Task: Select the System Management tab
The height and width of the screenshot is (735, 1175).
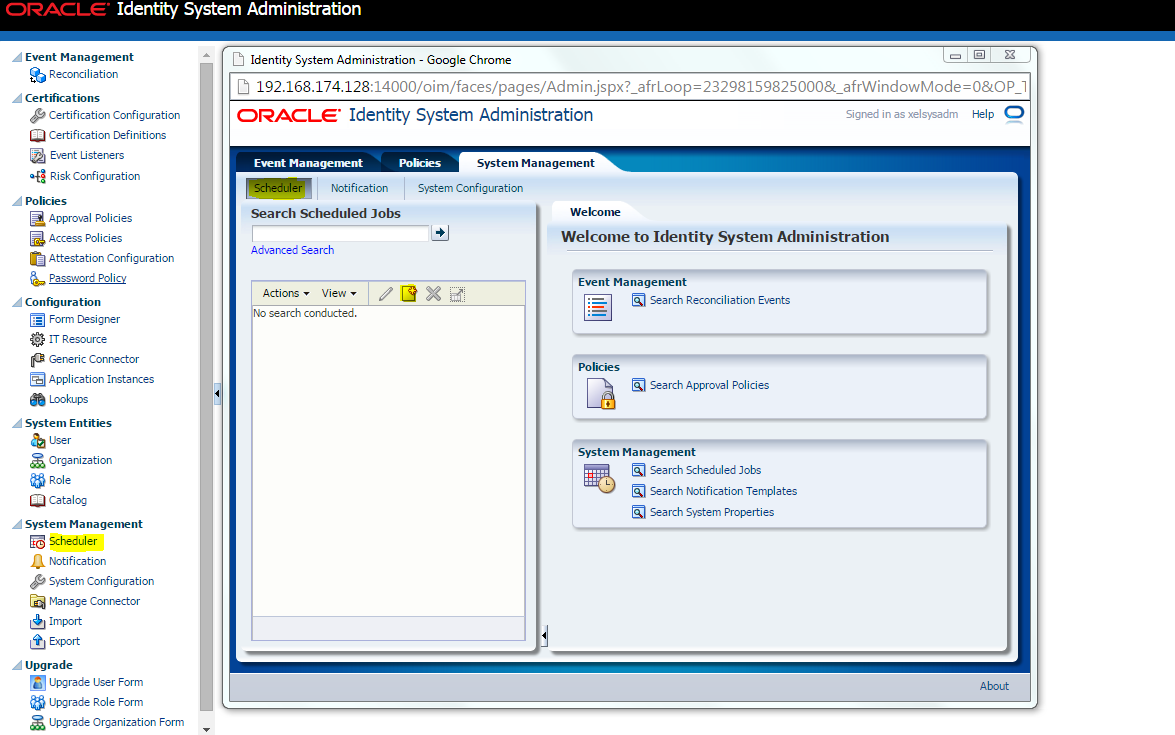Action: [x=536, y=163]
